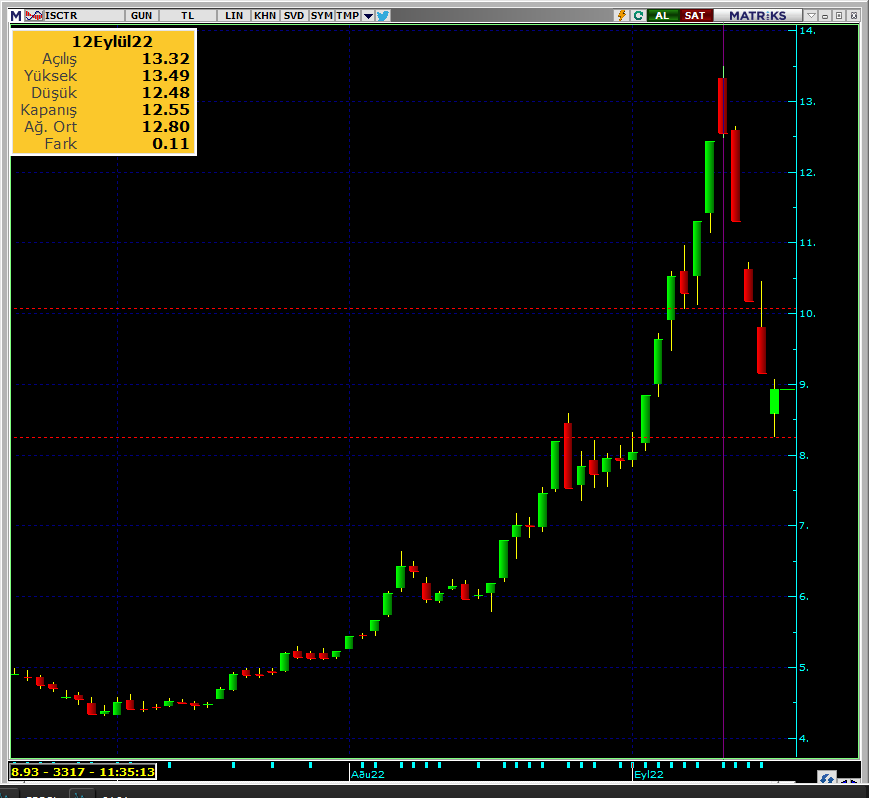This screenshot has height=798, width=869.
Task: Open the TMP template button
Action: click(x=347, y=16)
